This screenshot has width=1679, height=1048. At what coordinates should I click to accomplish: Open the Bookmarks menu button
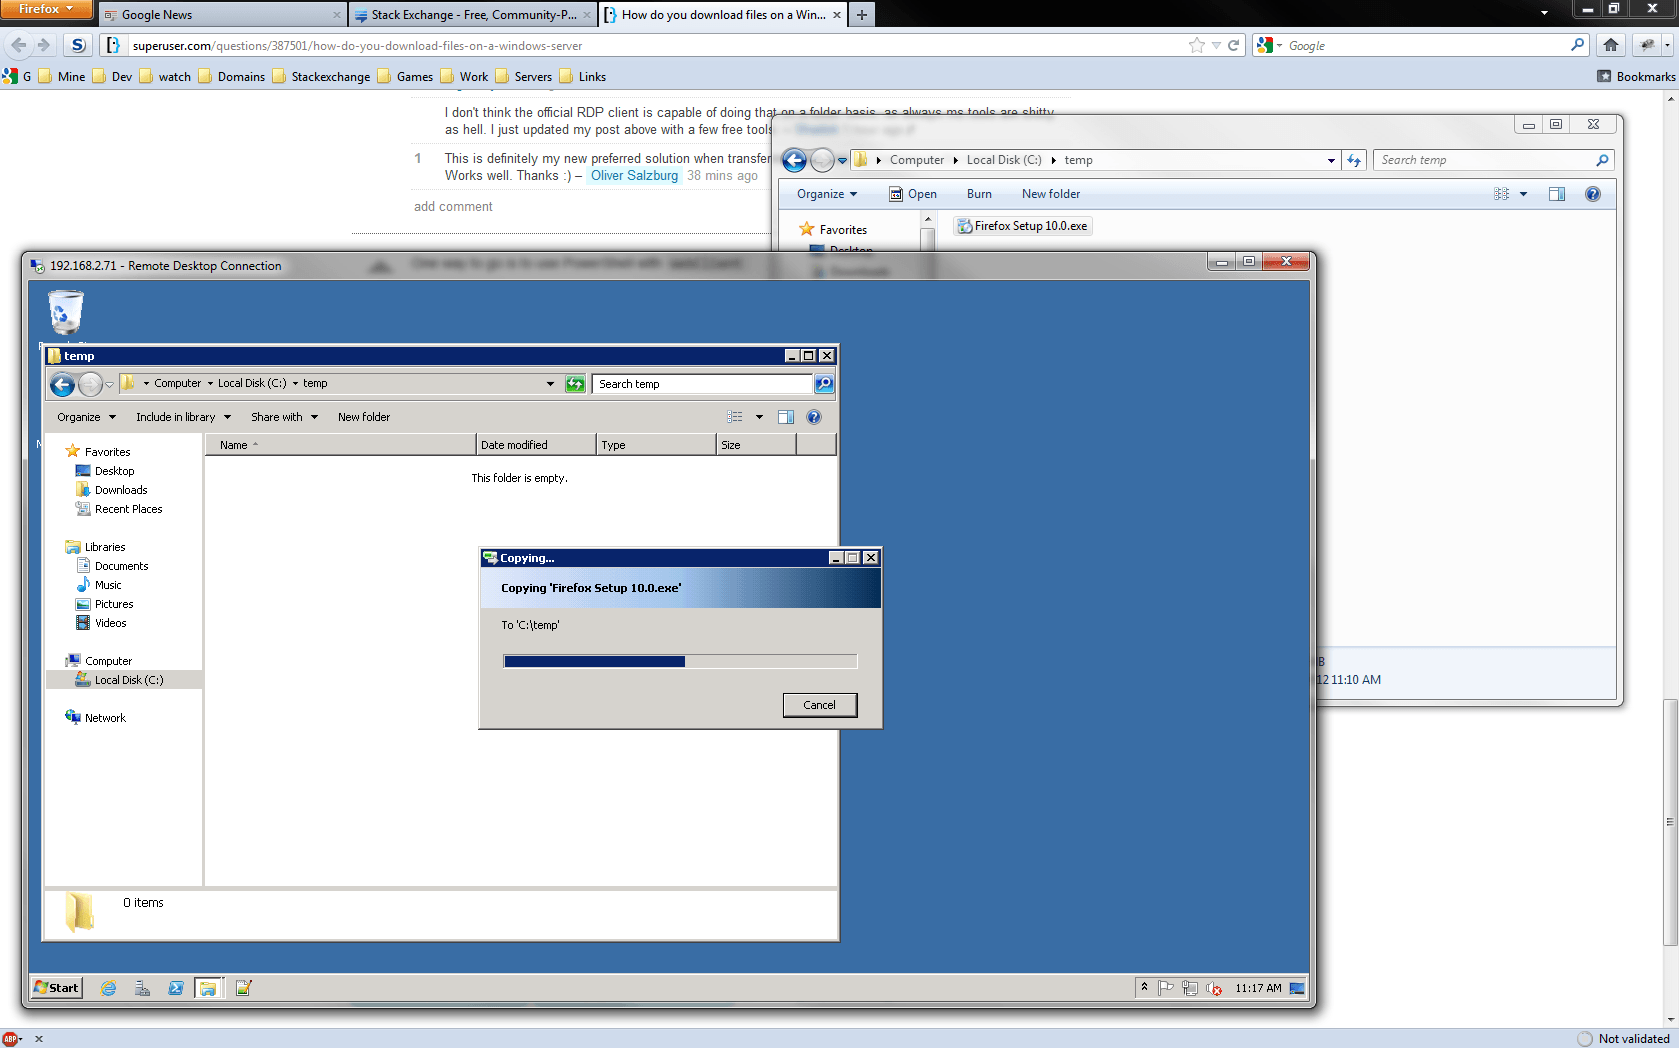[1636, 77]
